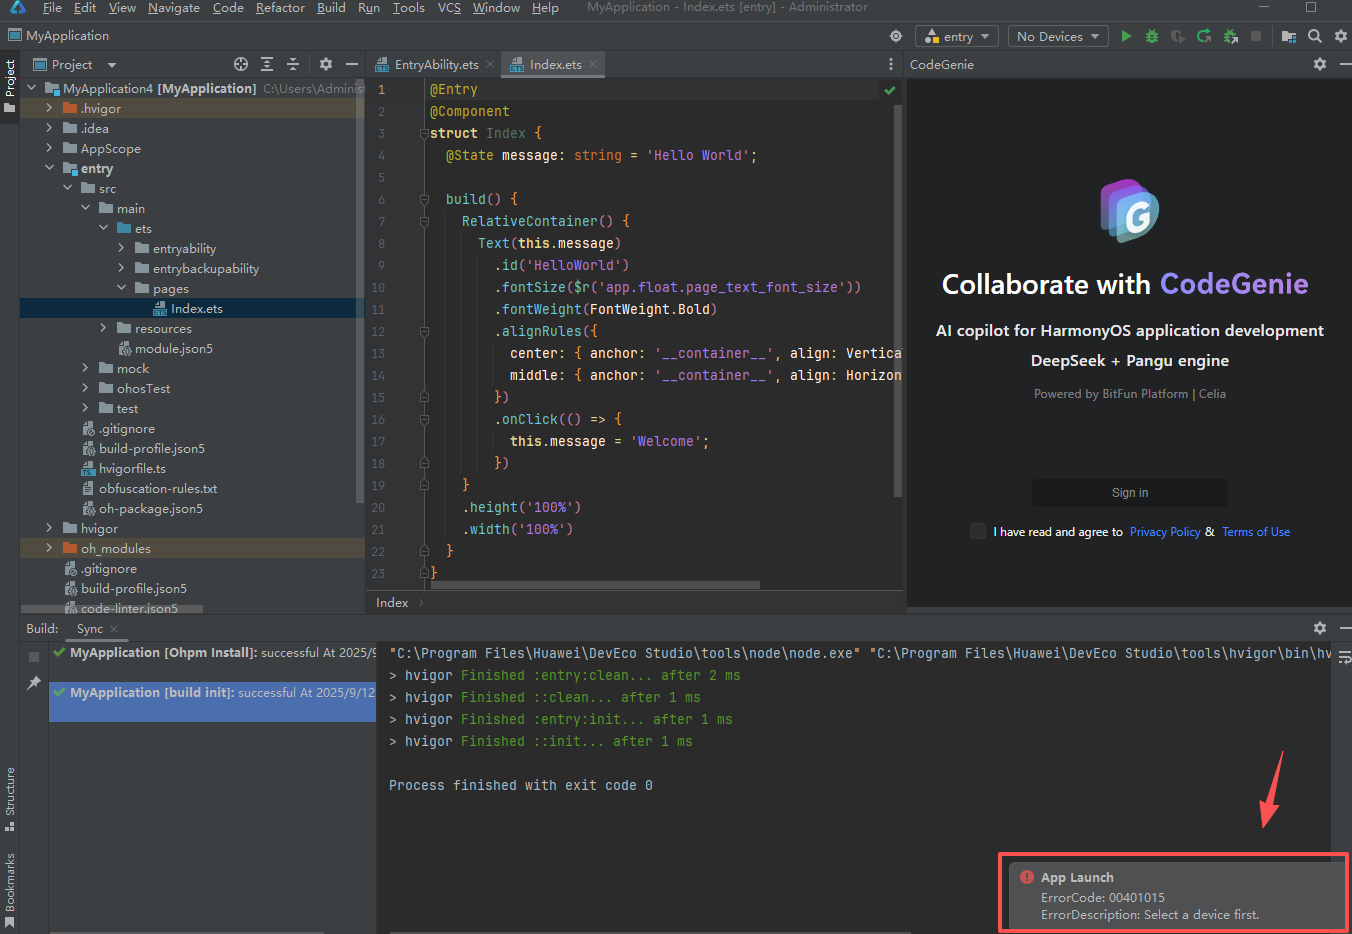Click the Index breadcrumb below the editor
This screenshot has height=934, width=1352.
pyautogui.click(x=392, y=602)
